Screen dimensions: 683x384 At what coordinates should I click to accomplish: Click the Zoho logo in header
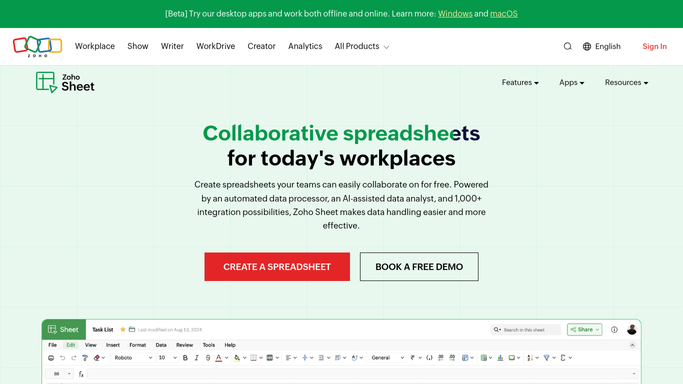pyautogui.click(x=37, y=47)
